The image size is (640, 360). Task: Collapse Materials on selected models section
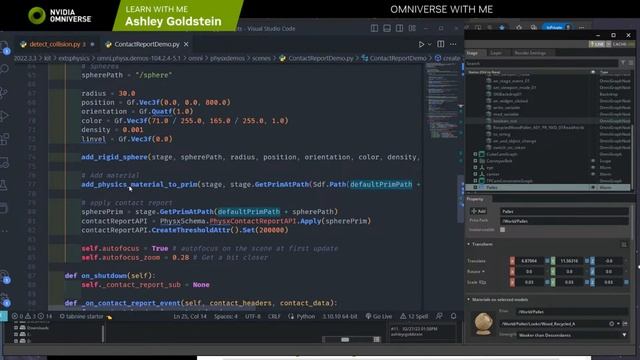click(x=469, y=300)
